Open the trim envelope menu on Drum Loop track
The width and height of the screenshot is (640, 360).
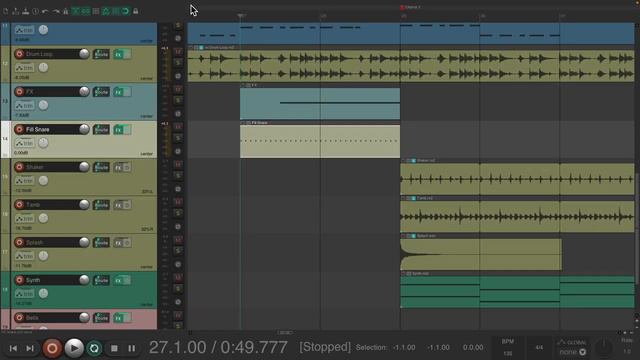point(24,68)
